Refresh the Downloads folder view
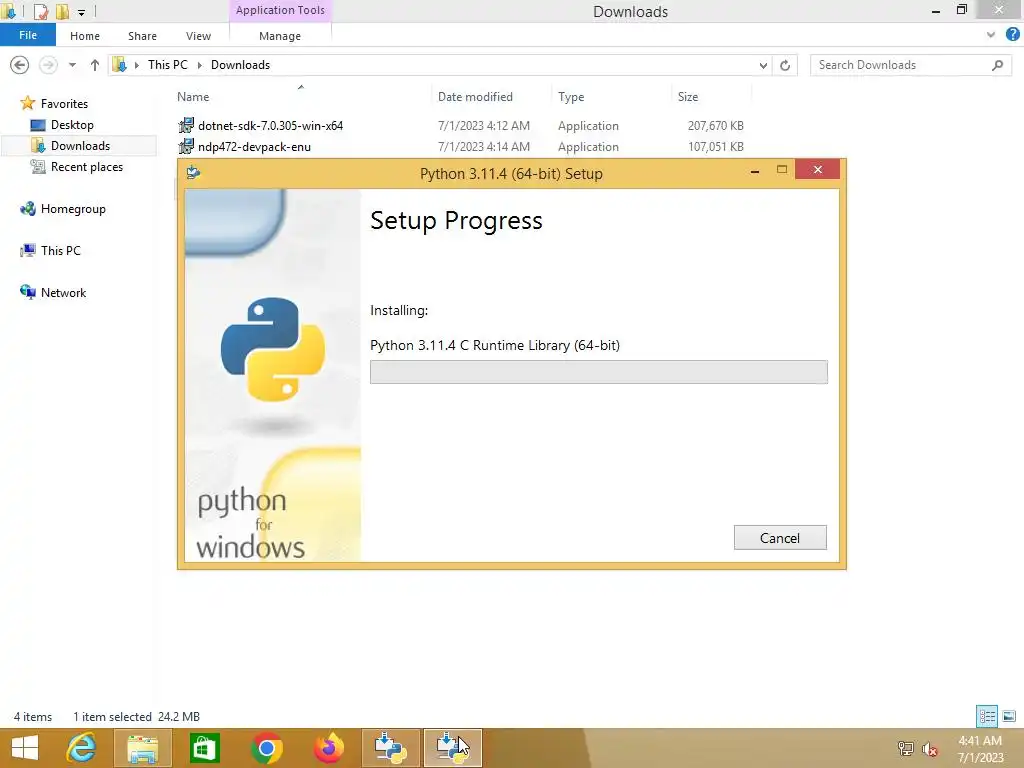 tap(785, 65)
